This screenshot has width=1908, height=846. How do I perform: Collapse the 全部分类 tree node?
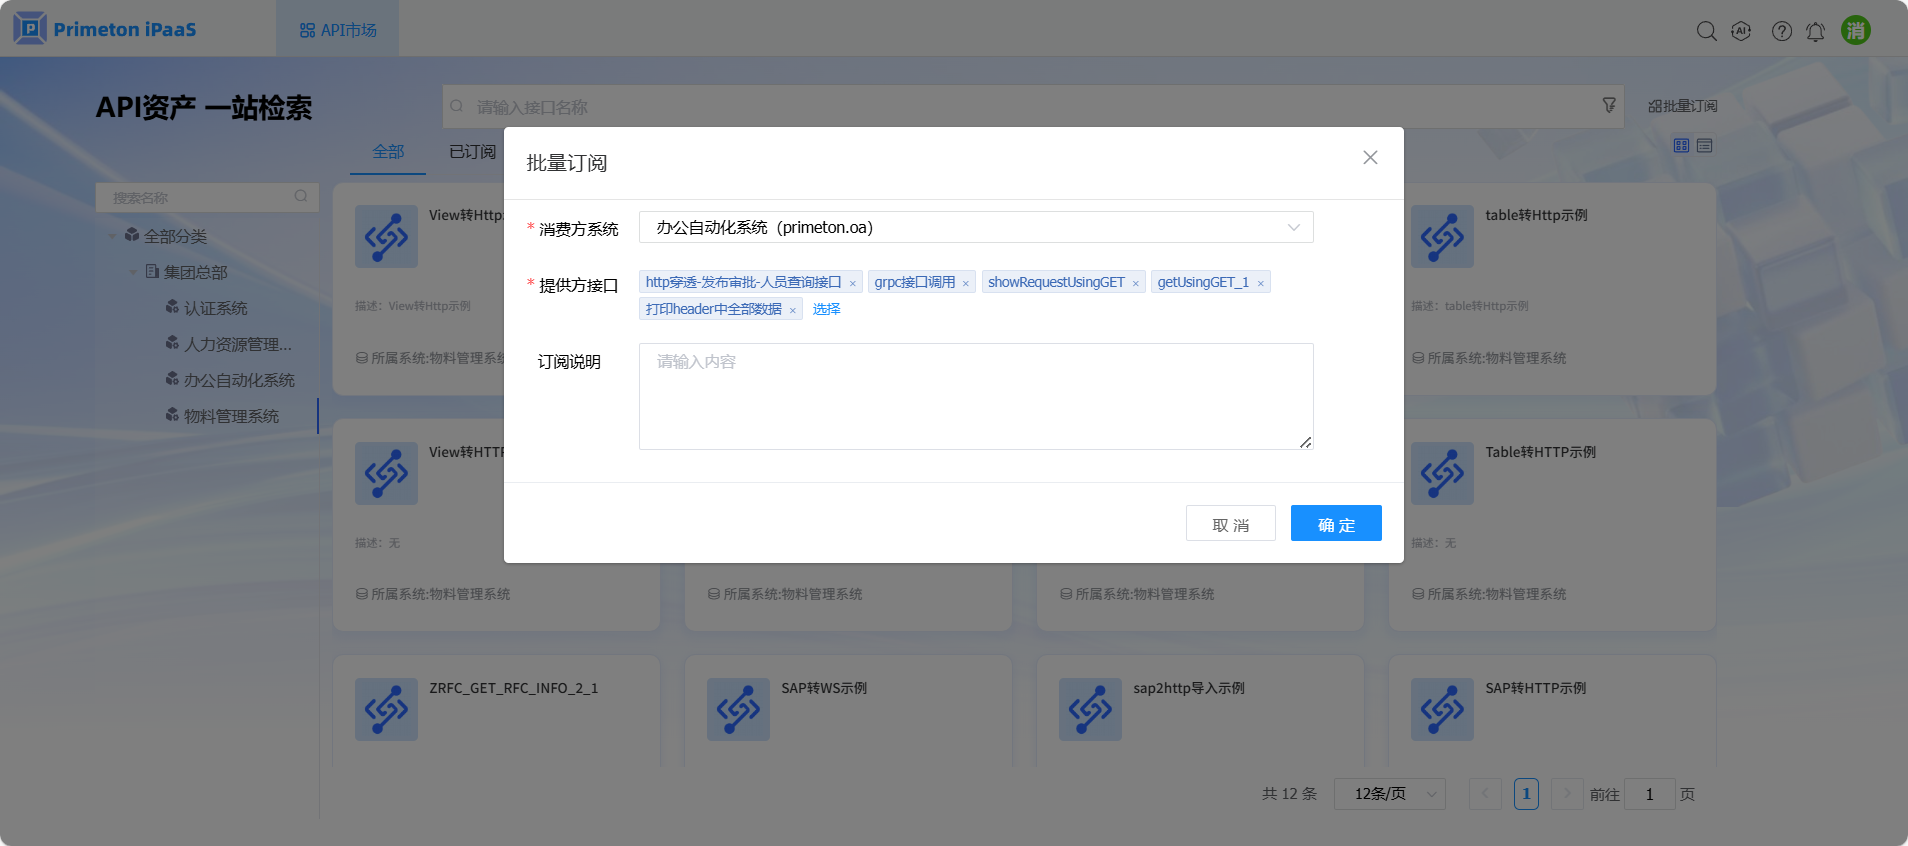112,236
